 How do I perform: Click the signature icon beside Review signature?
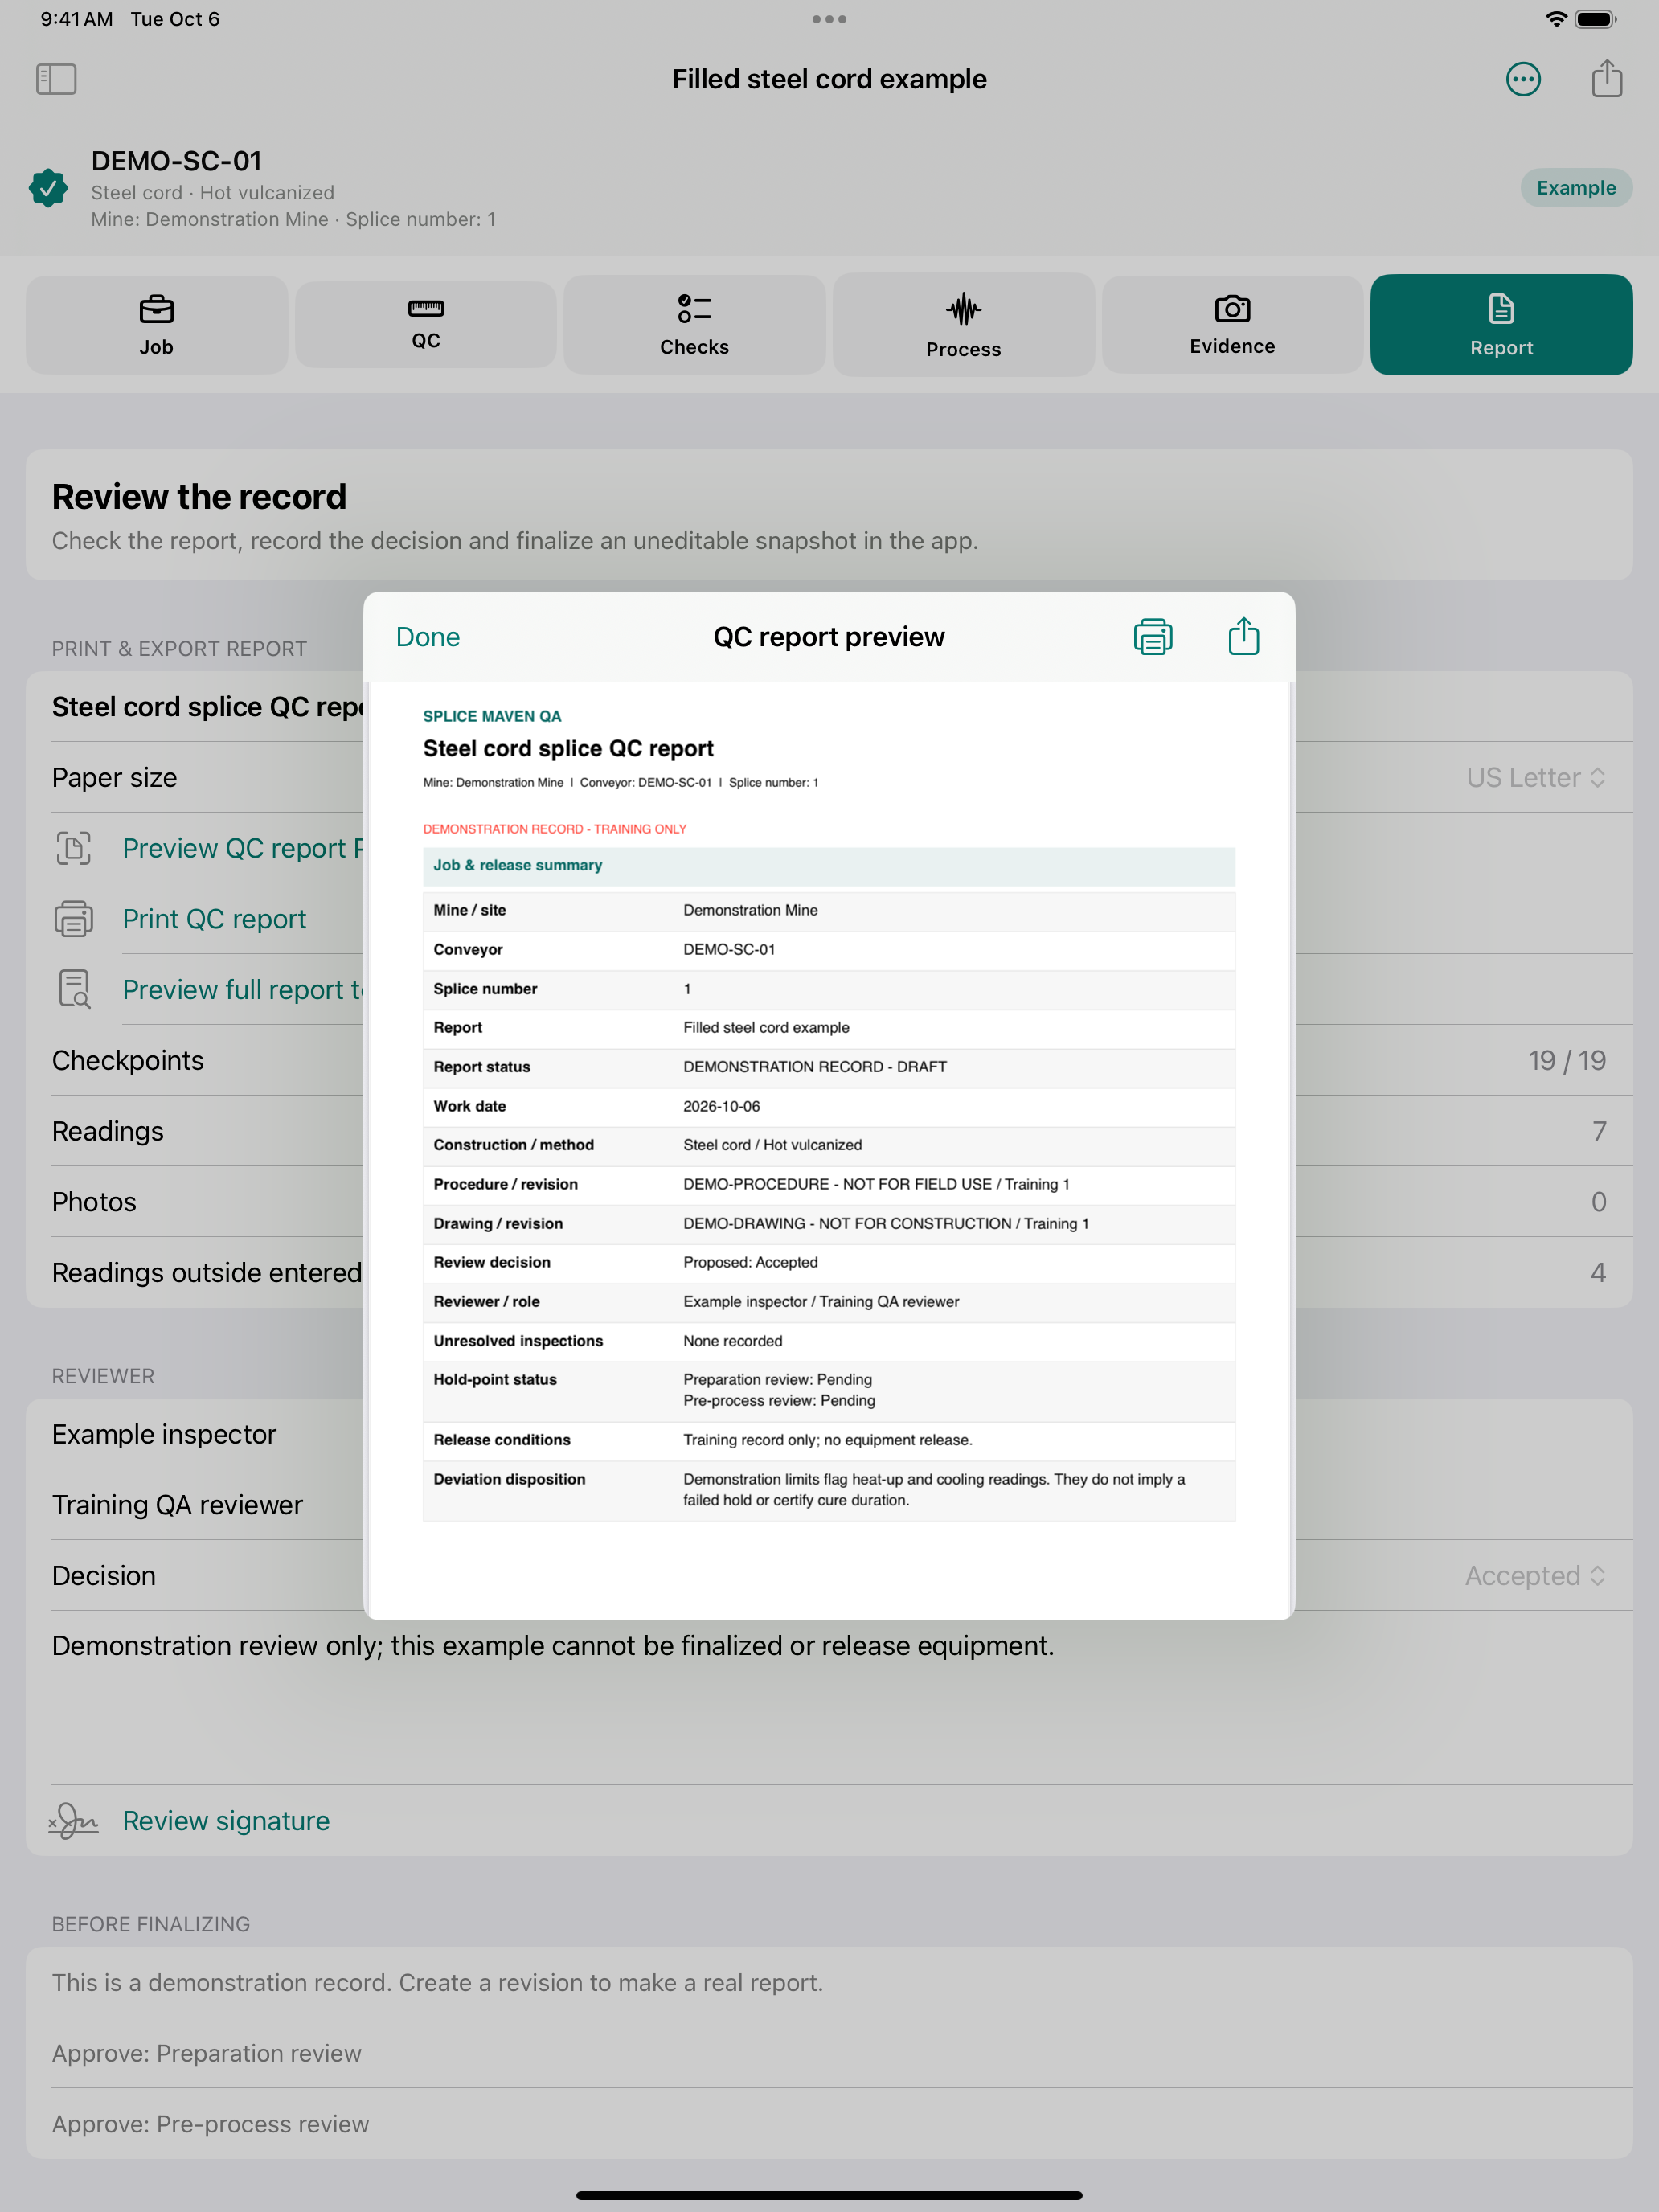73,1820
